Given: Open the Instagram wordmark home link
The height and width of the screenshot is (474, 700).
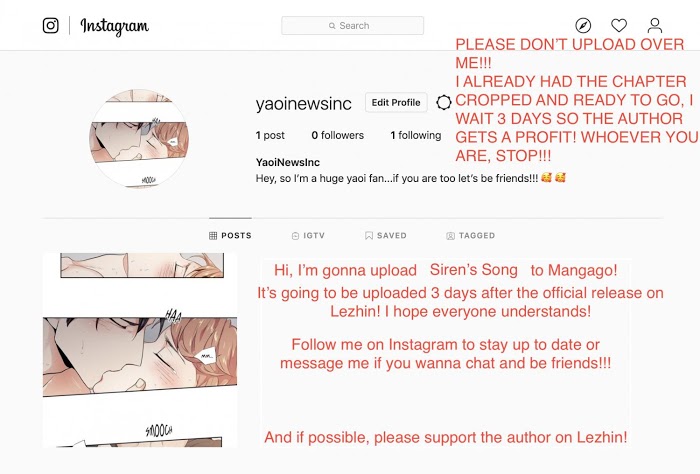Looking at the screenshot, I should 114,26.
